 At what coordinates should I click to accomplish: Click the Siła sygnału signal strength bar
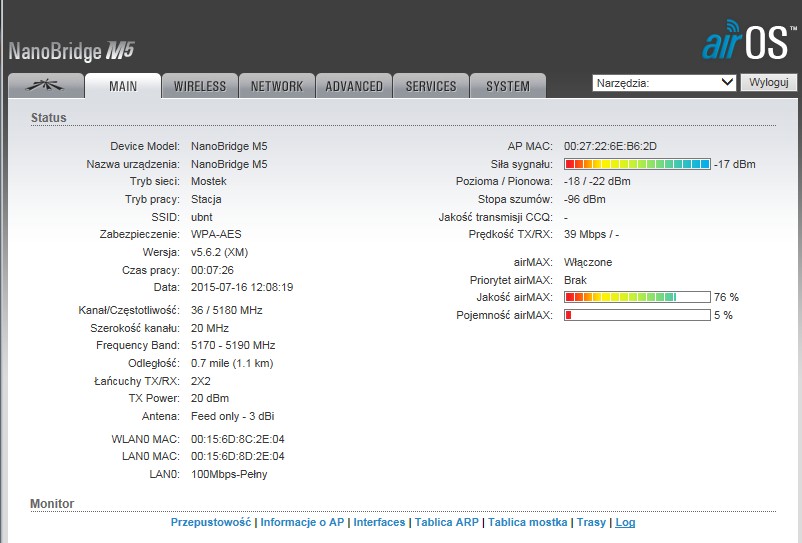[637, 164]
